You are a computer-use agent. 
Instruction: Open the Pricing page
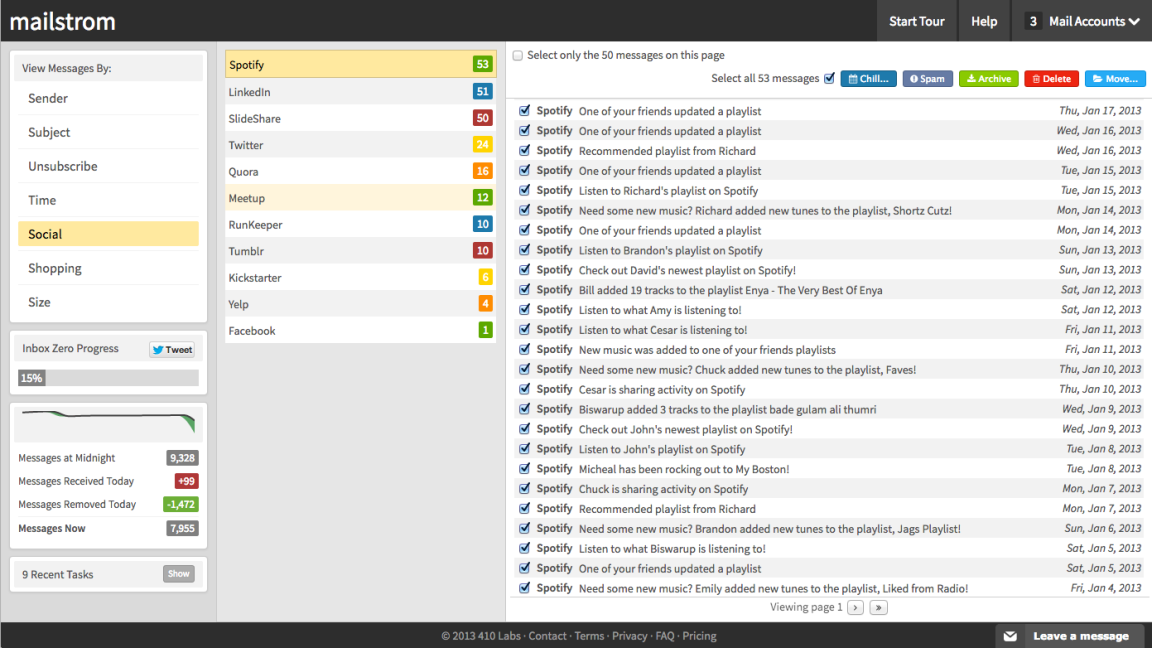pyautogui.click(x=699, y=635)
